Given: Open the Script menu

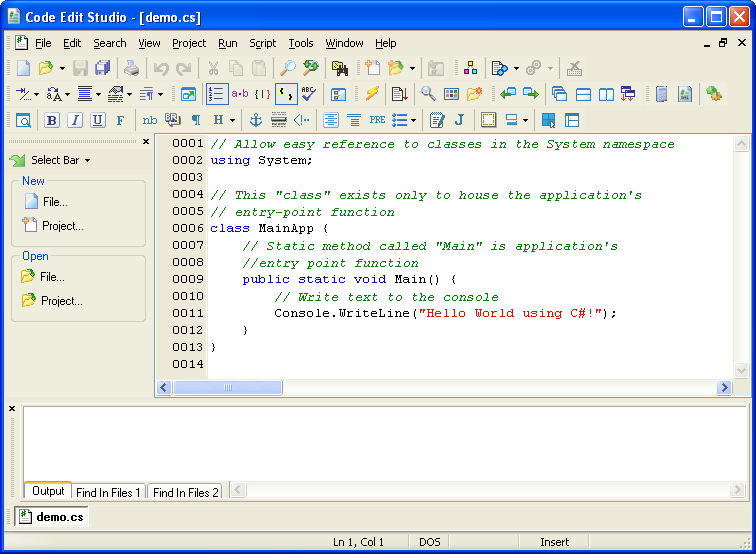Looking at the screenshot, I should 263,43.
